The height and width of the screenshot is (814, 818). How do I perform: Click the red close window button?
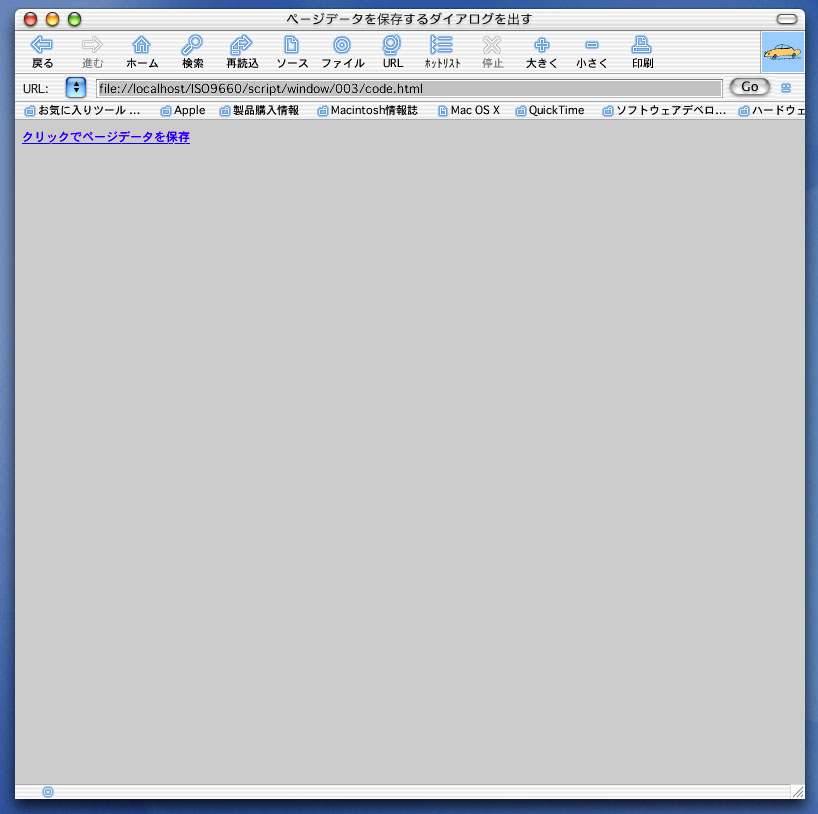click(x=30, y=19)
